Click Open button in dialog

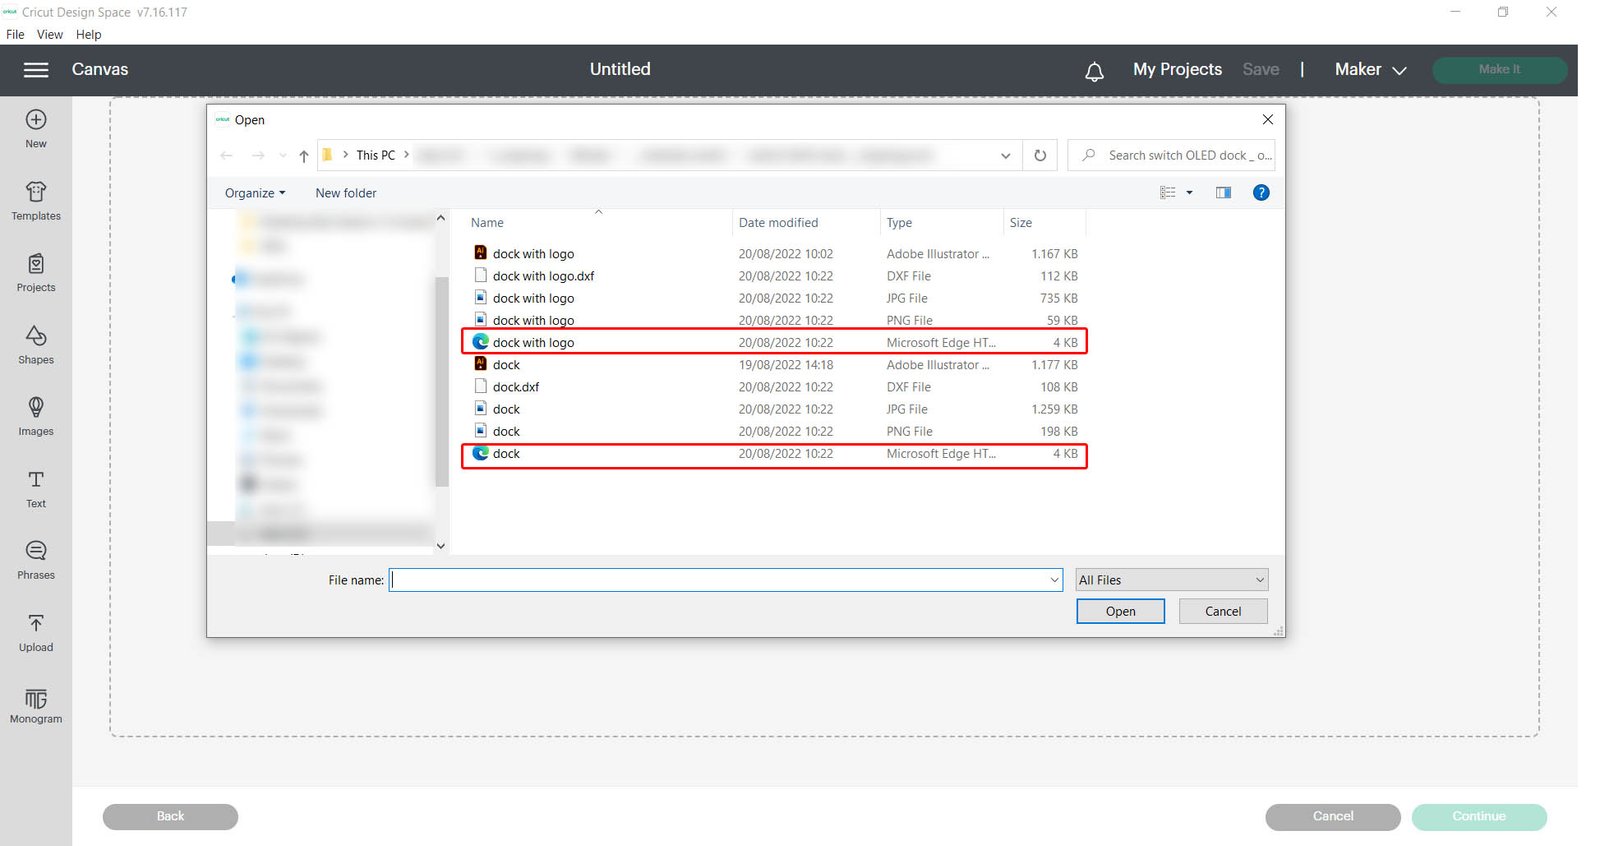click(1120, 611)
